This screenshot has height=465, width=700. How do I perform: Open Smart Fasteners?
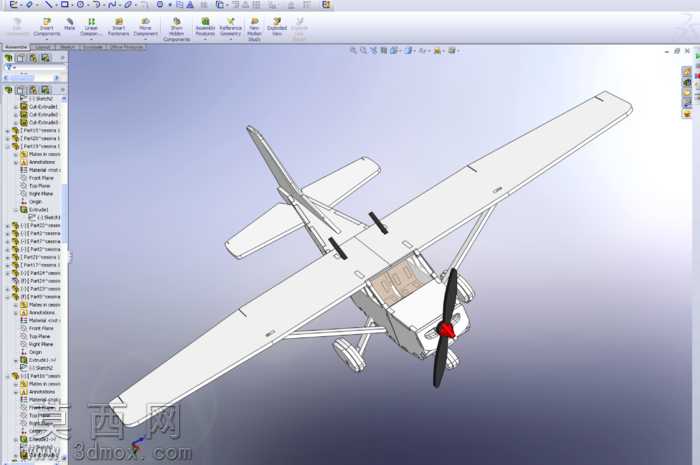pos(118,27)
